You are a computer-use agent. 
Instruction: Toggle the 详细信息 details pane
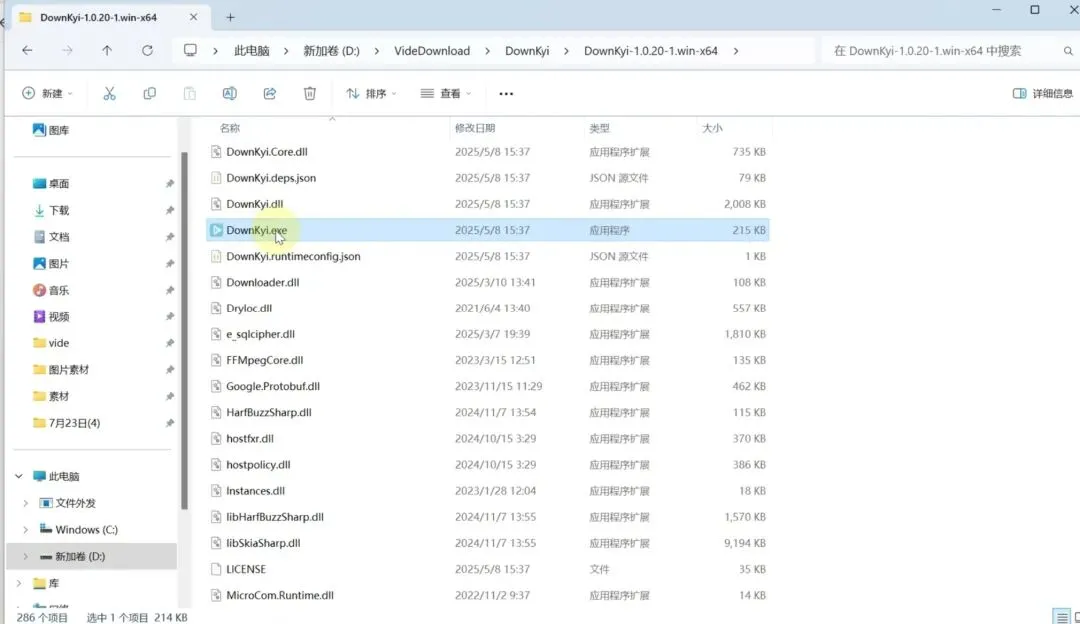[1043, 94]
